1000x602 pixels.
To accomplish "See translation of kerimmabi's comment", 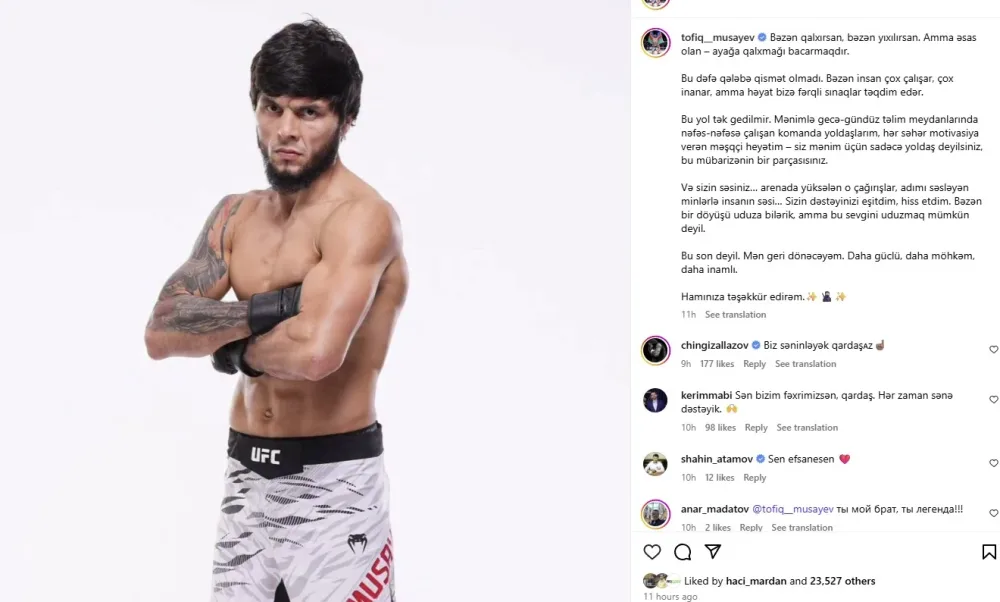I will click(807, 428).
